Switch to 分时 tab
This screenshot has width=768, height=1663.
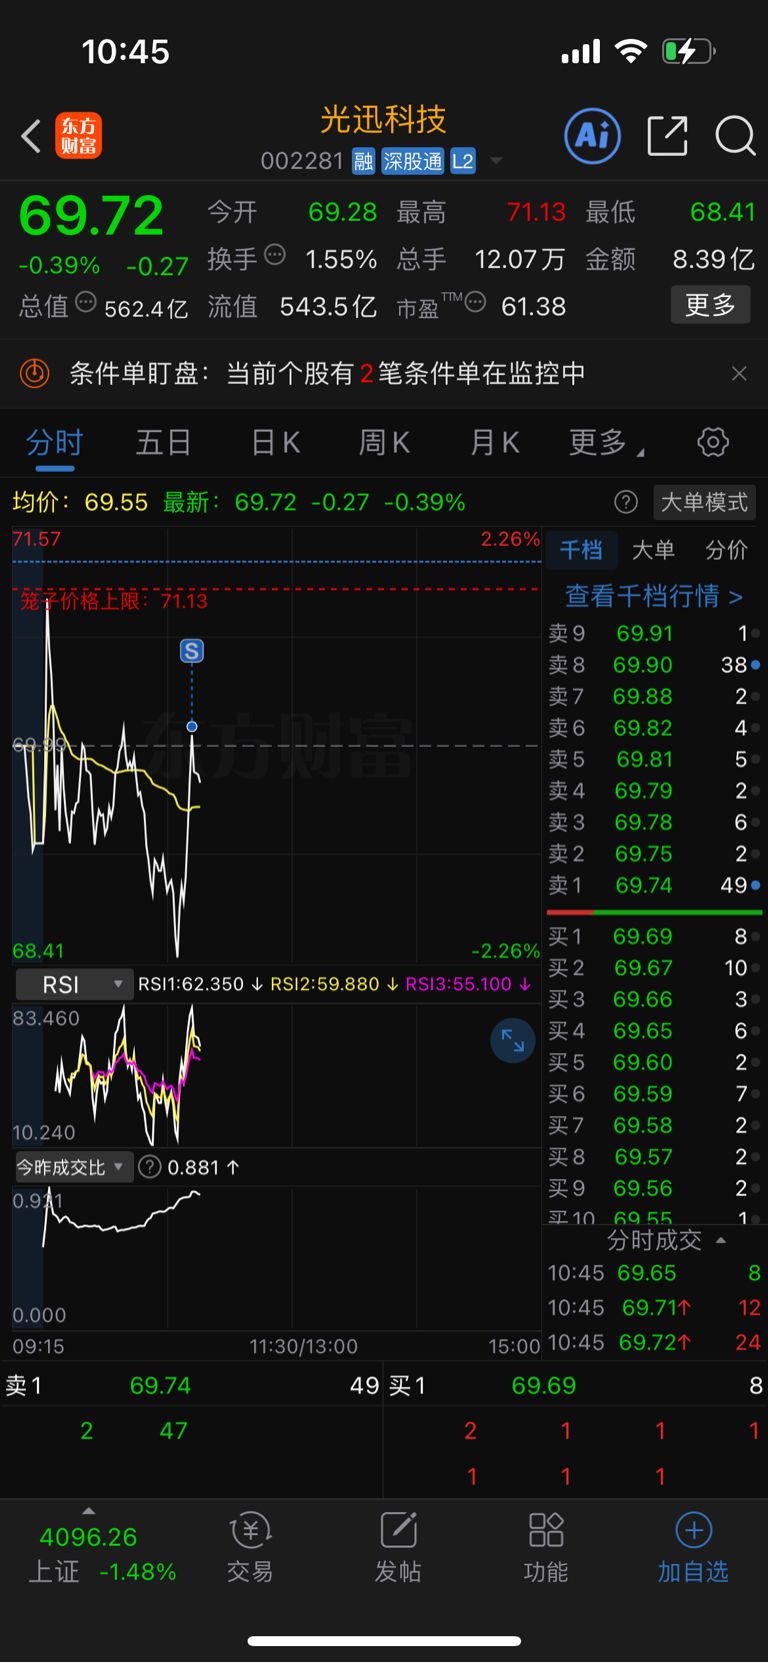click(54, 443)
